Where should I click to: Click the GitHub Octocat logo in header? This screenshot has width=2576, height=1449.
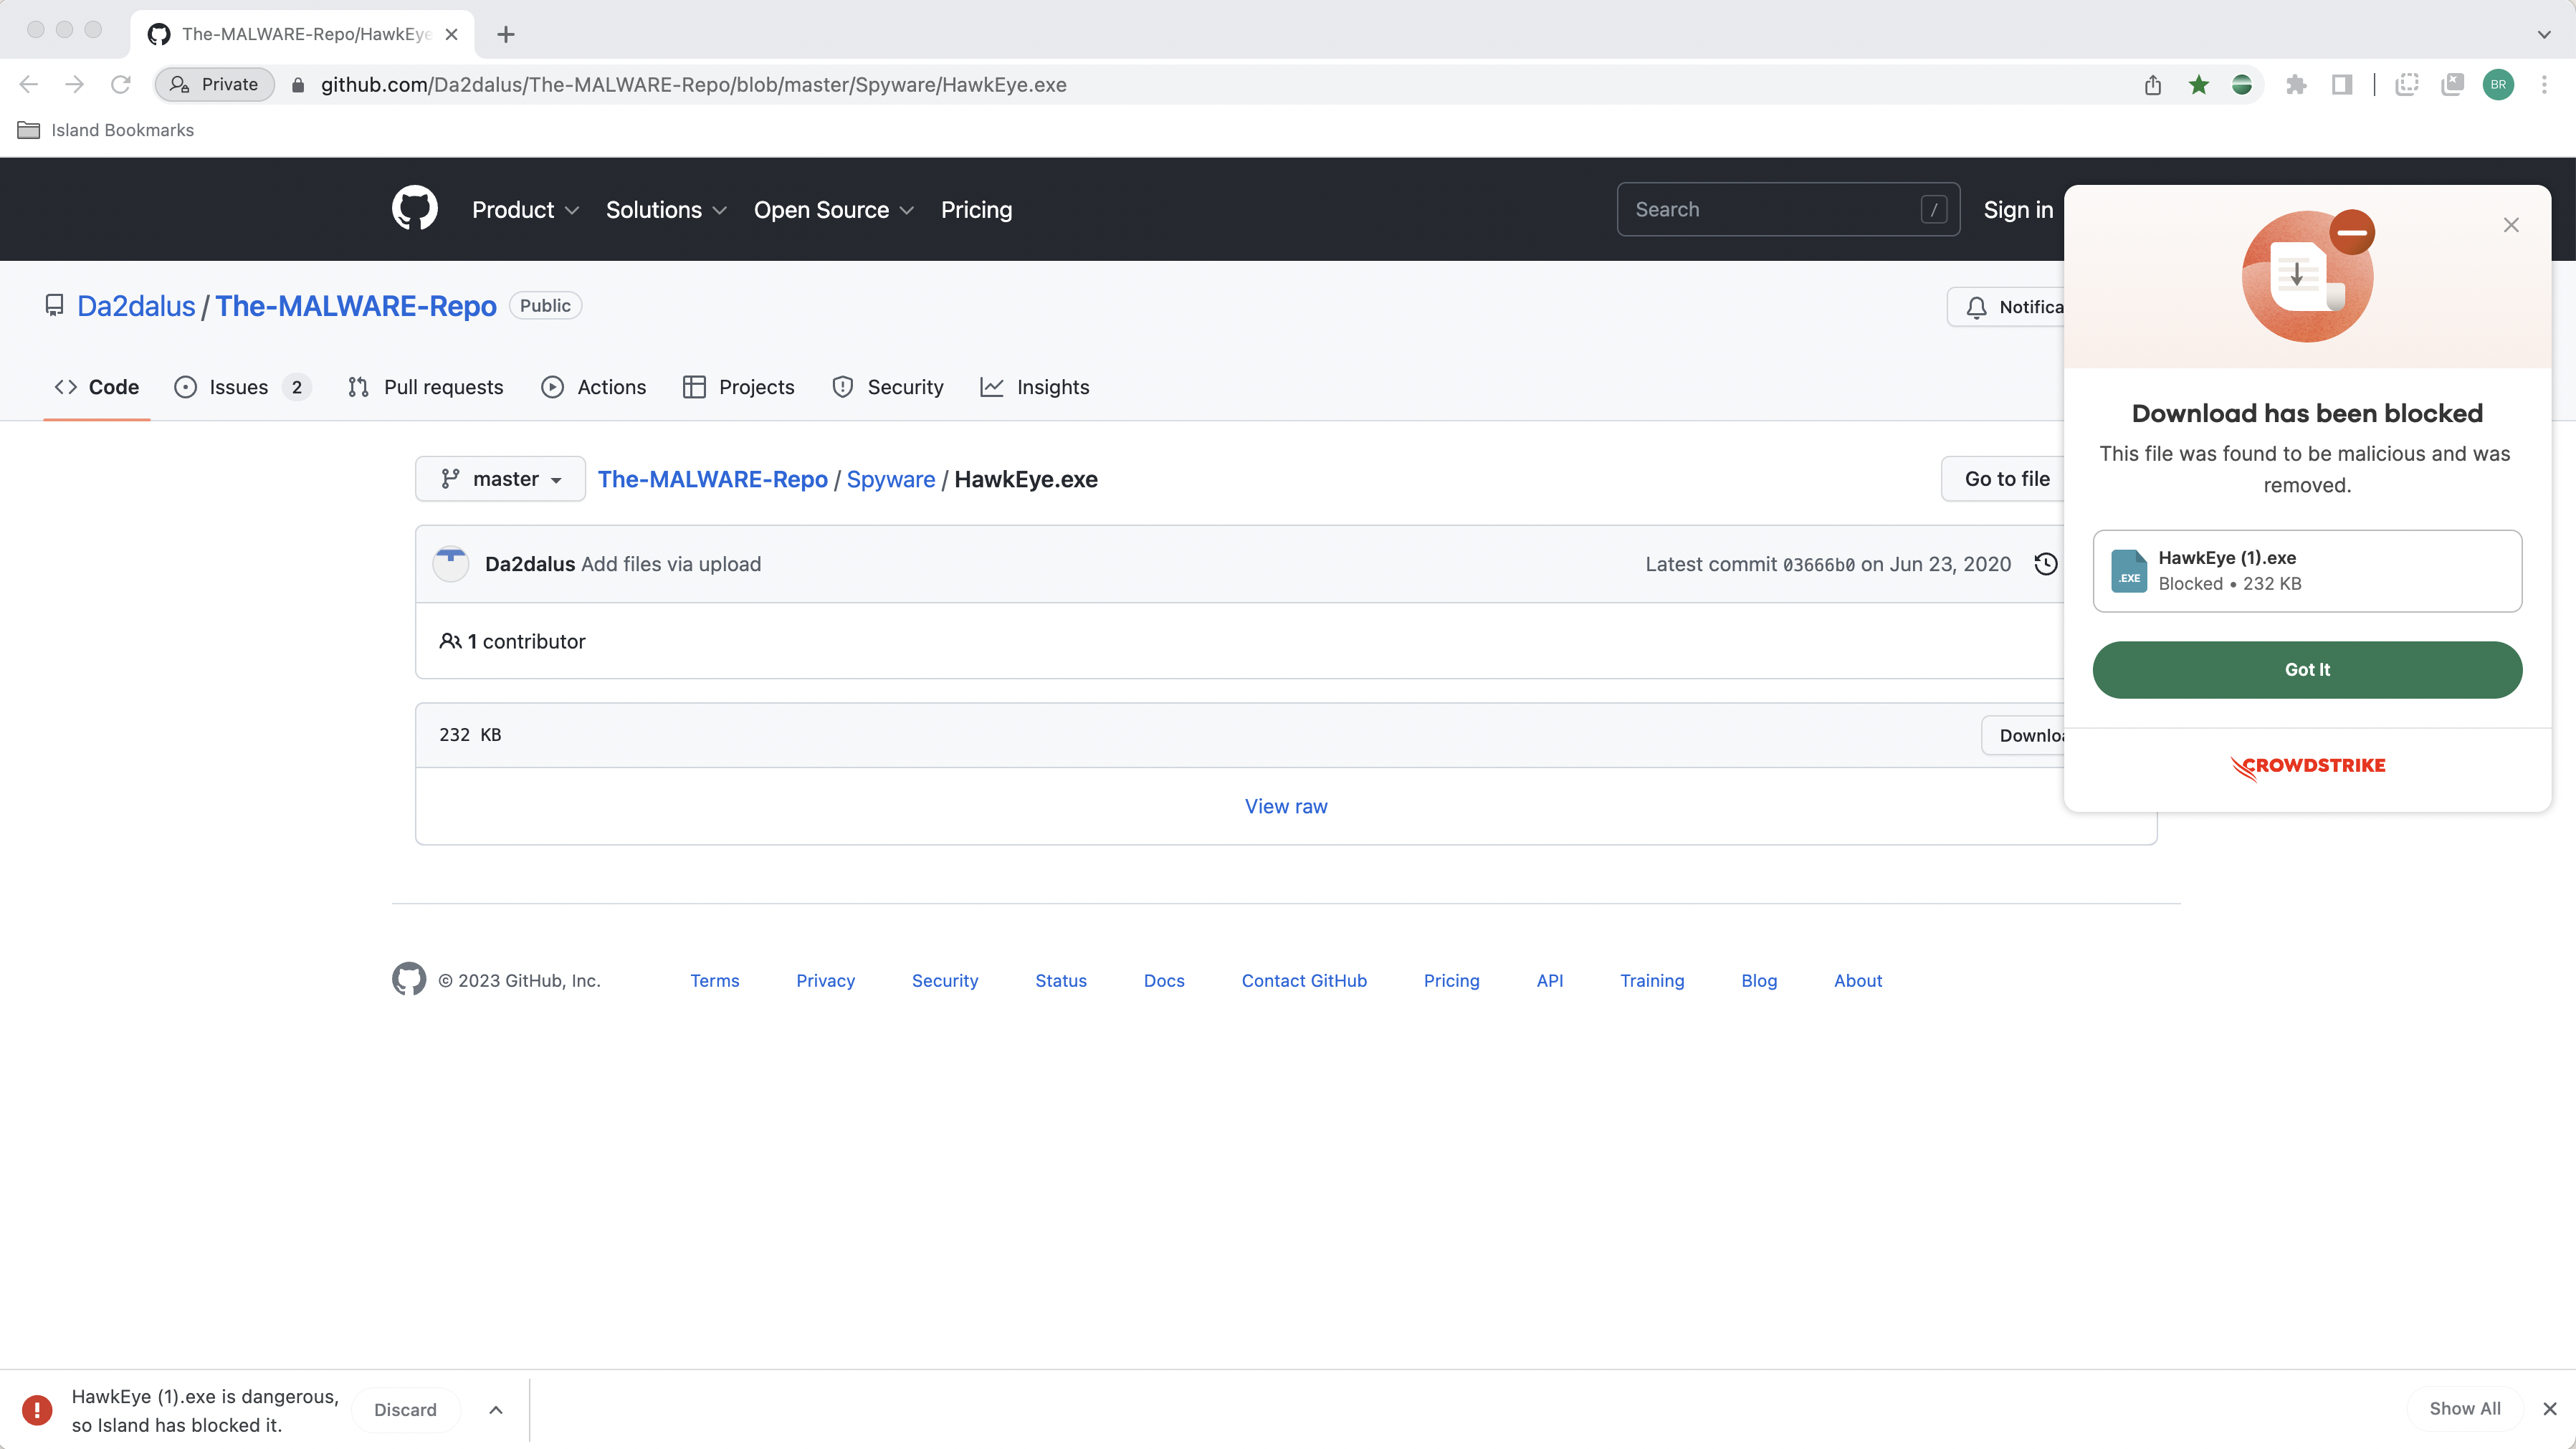(414, 209)
